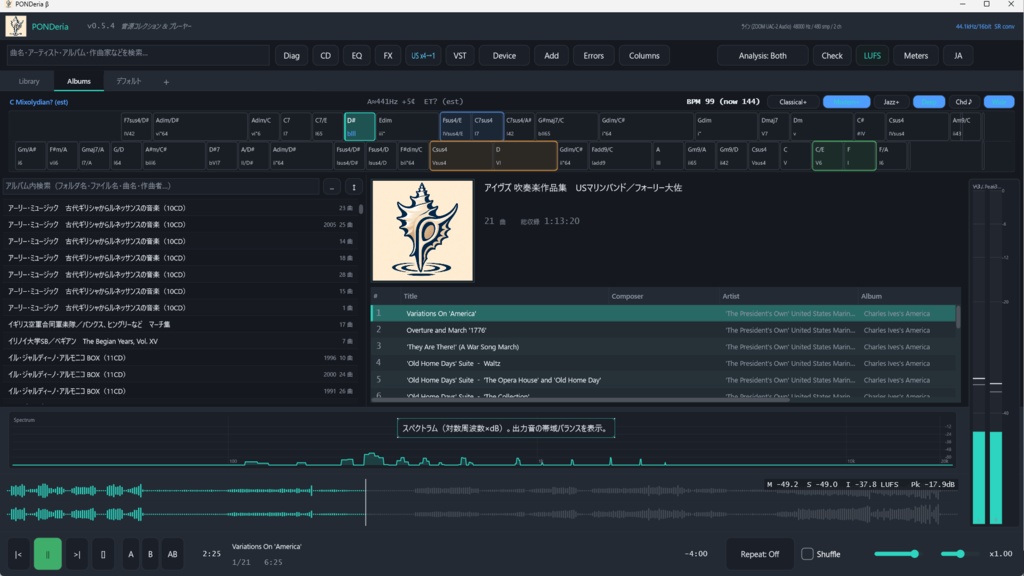The height and width of the screenshot is (576, 1024).
Task: Stop playback with the square button
Action: 103,554
